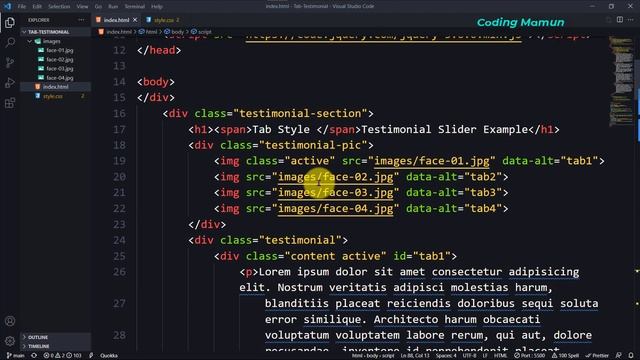Screen dimensions: 640x360
Task: Open the Run menu
Action: [113, 7]
